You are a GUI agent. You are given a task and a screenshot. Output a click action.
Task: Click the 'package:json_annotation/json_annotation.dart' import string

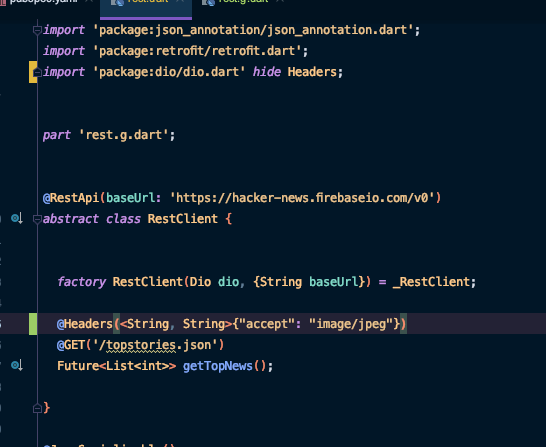tap(253, 30)
